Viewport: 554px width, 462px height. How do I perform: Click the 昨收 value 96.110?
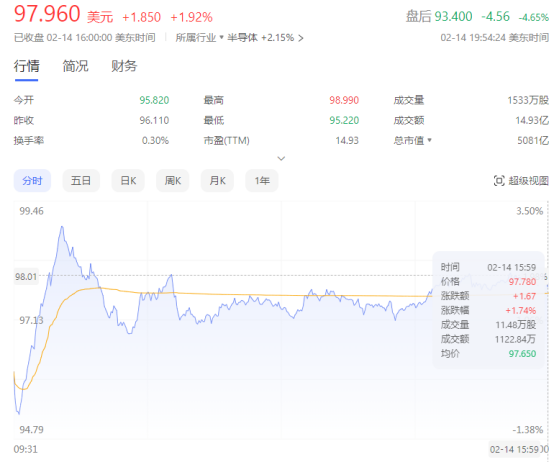[154, 120]
